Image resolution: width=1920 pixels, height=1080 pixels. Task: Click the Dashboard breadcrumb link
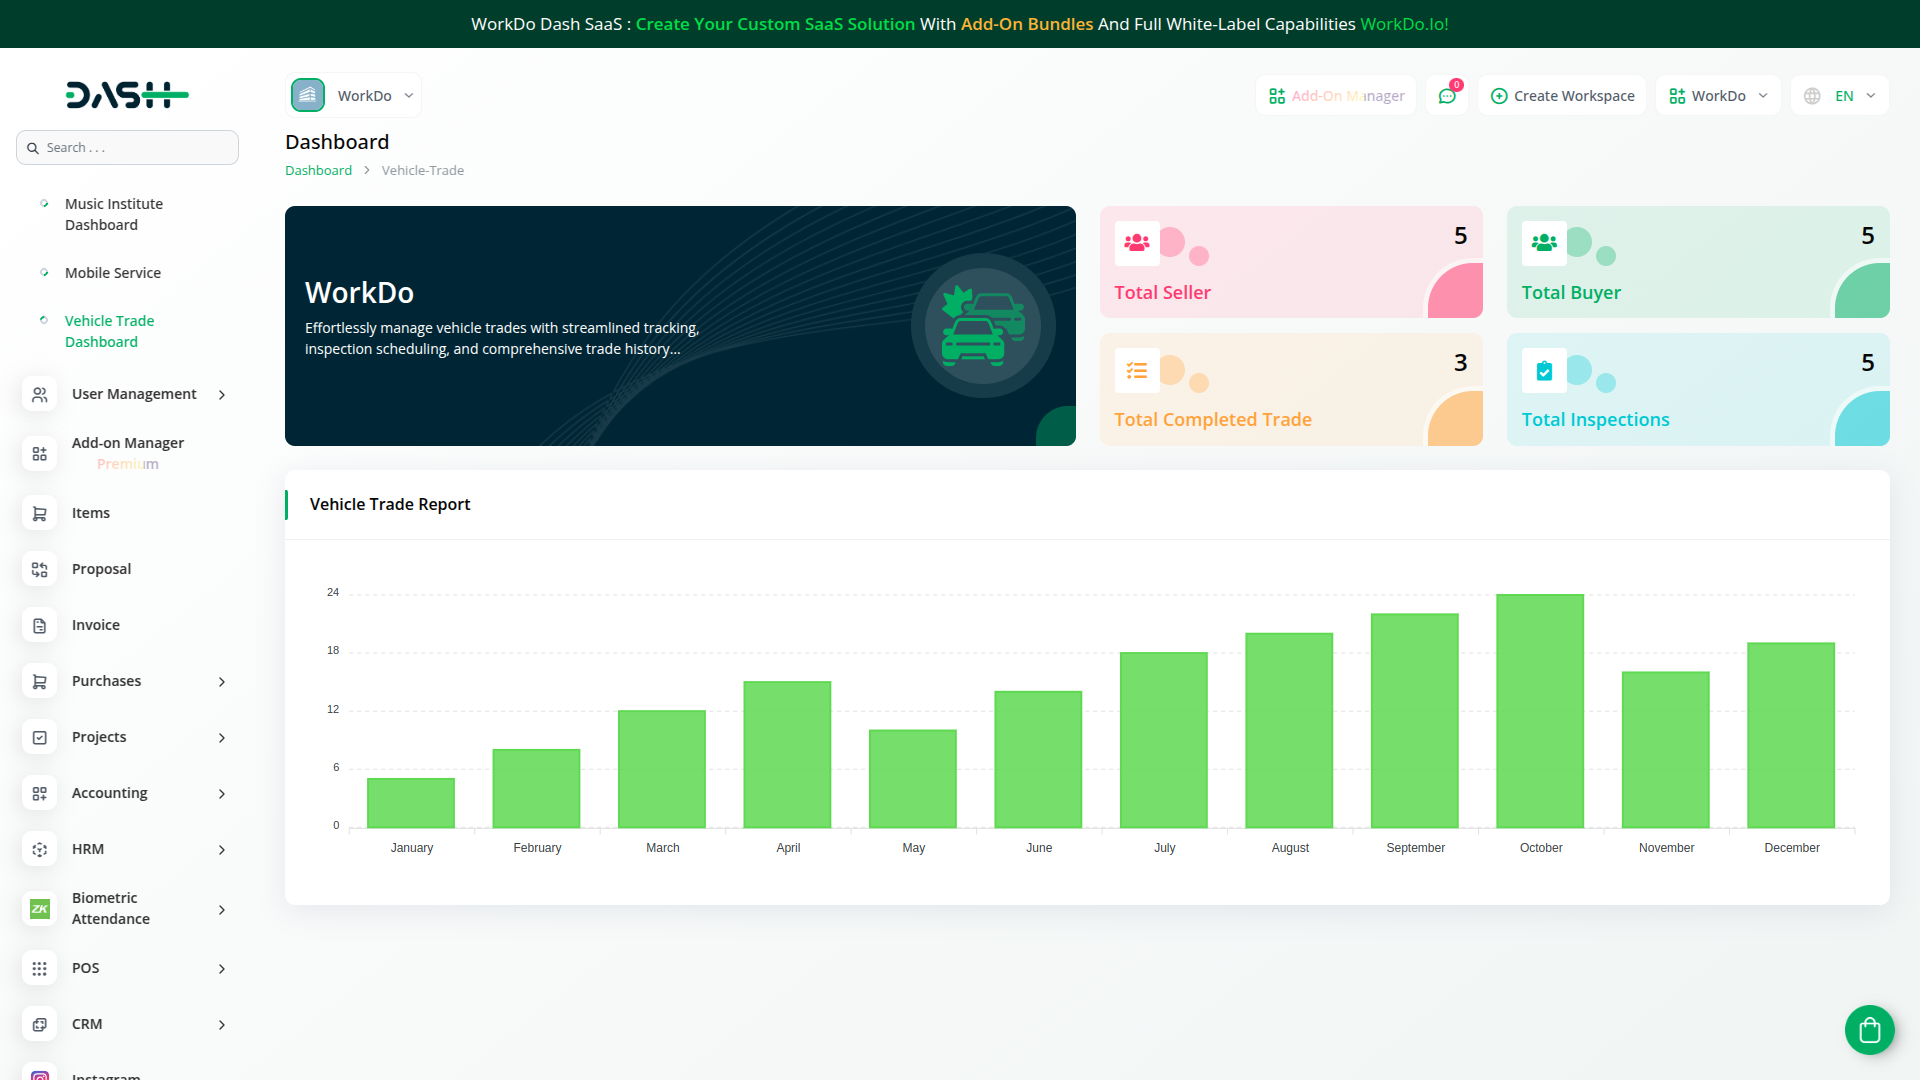[318, 171]
